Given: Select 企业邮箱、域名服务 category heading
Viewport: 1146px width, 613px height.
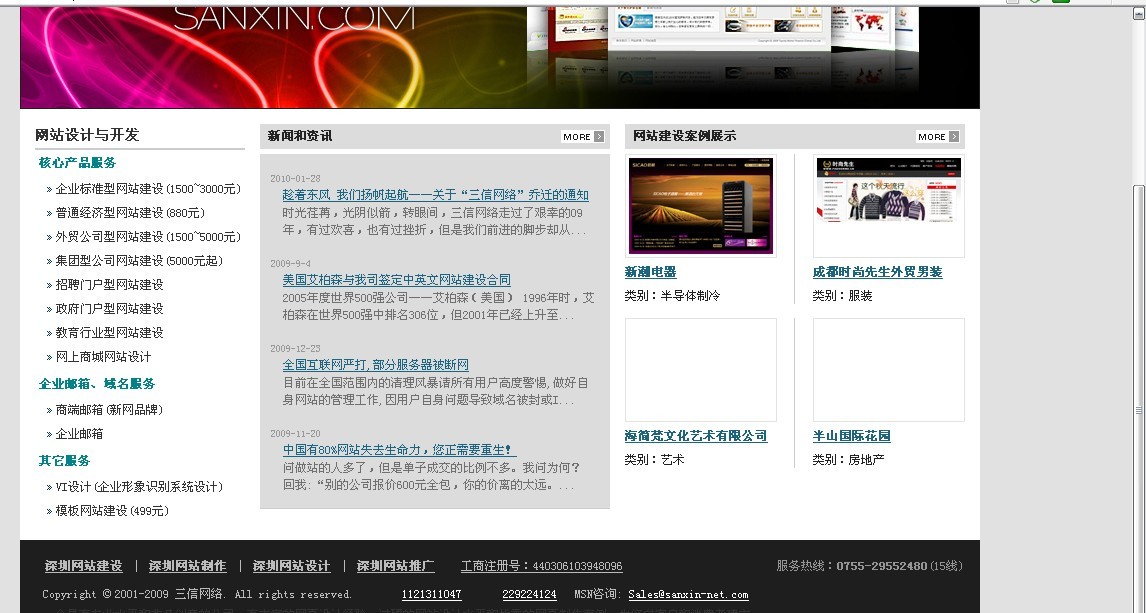Looking at the screenshot, I should tap(96, 384).
